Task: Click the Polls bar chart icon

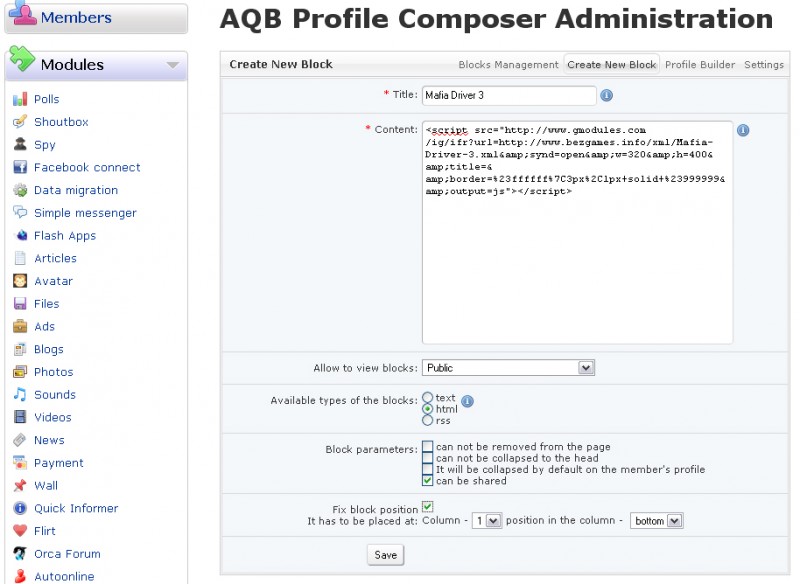Action: click(20, 99)
